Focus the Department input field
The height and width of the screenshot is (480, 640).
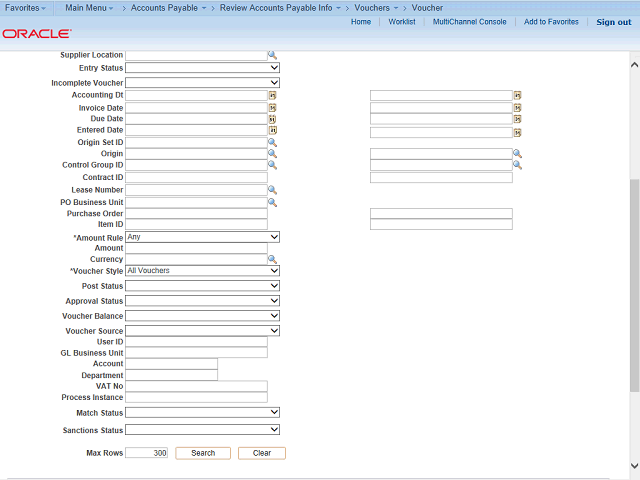click(x=171, y=375)
